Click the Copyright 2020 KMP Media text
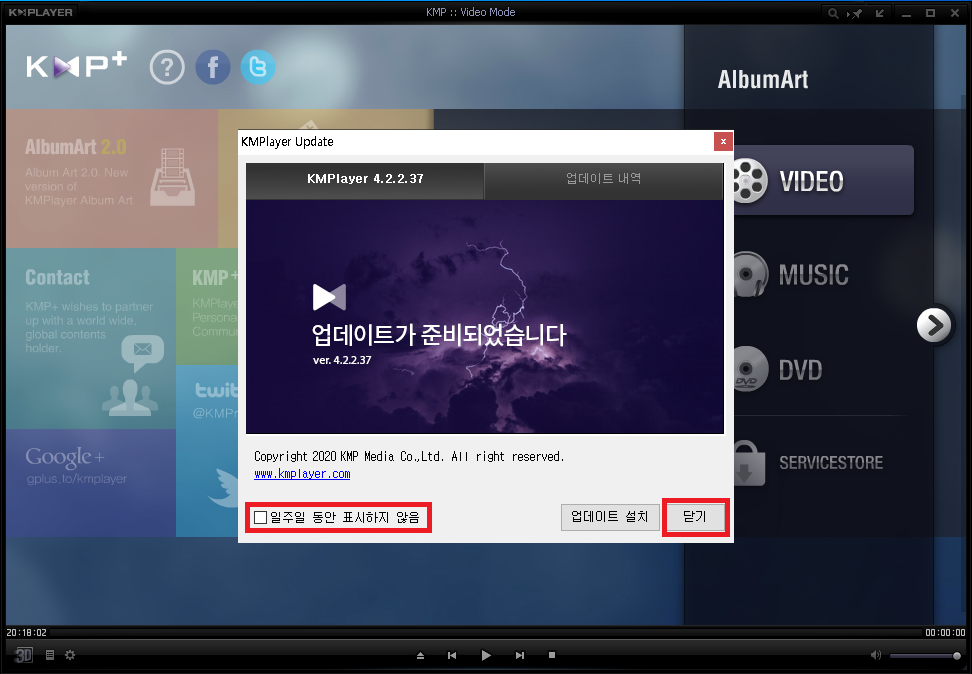This screenshot has height=674, width=972. [409, 456]
